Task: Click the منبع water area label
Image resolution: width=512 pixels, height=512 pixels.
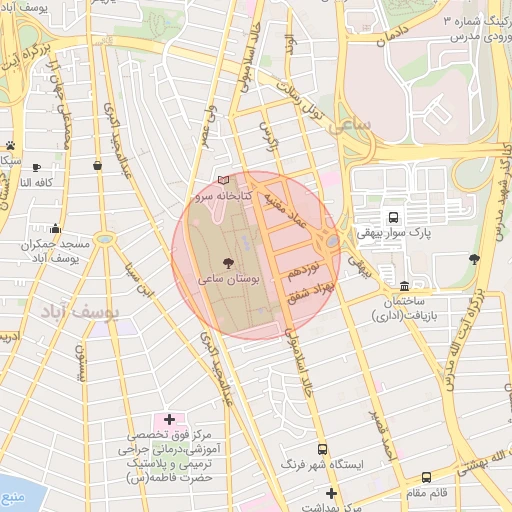Action: (13, 498)
